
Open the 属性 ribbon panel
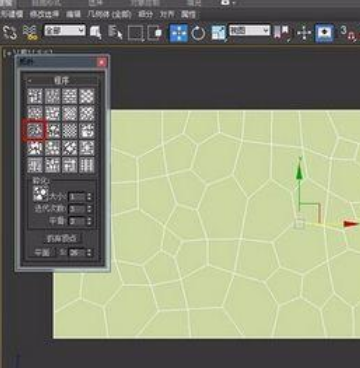(x=188, y=14)
